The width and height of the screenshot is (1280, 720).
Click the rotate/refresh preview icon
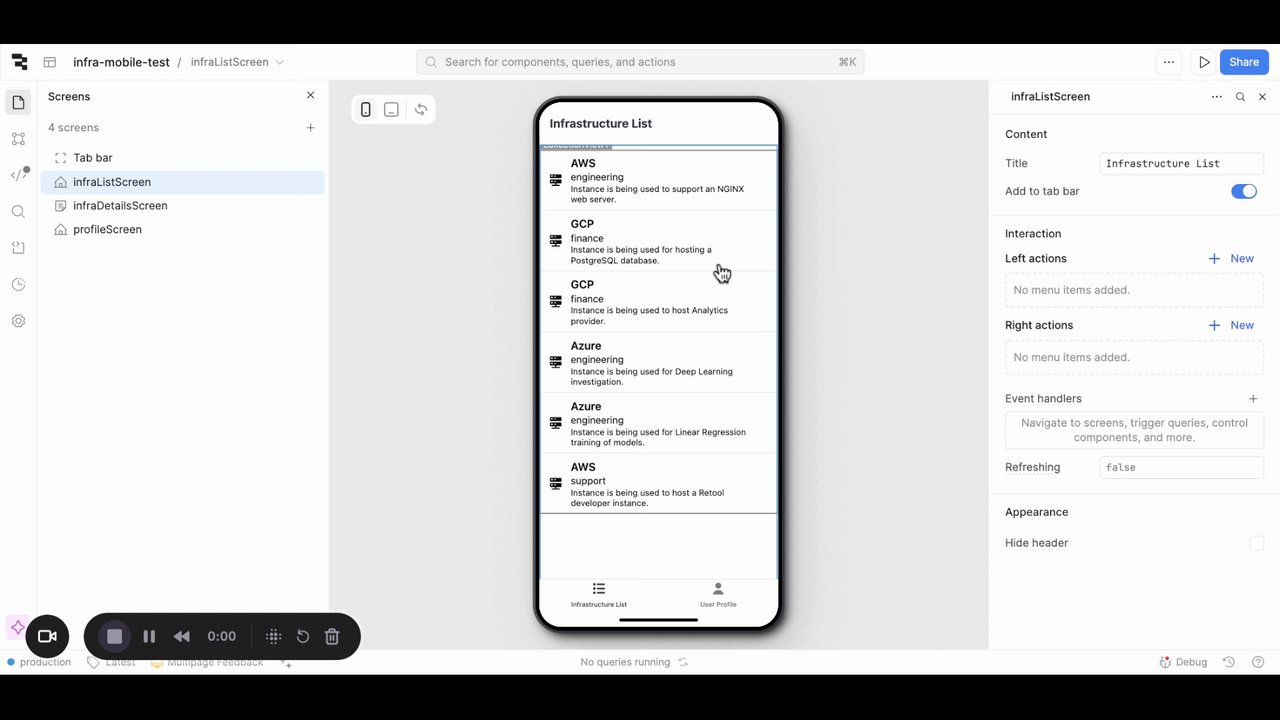(x=421, y=110)
